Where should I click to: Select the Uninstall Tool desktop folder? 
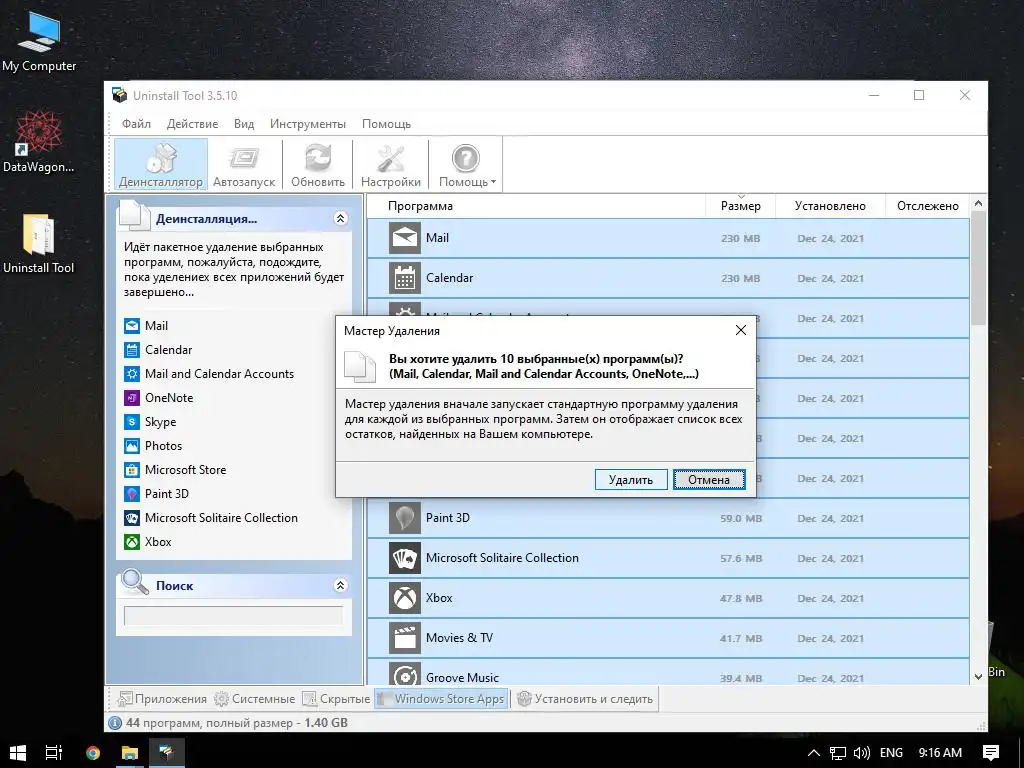(x=39, y=244)
